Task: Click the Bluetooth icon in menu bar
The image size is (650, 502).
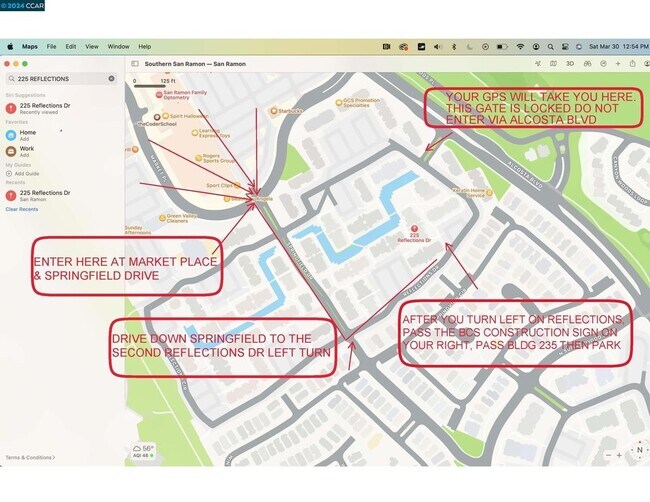Action: click(x=454, y=47)
